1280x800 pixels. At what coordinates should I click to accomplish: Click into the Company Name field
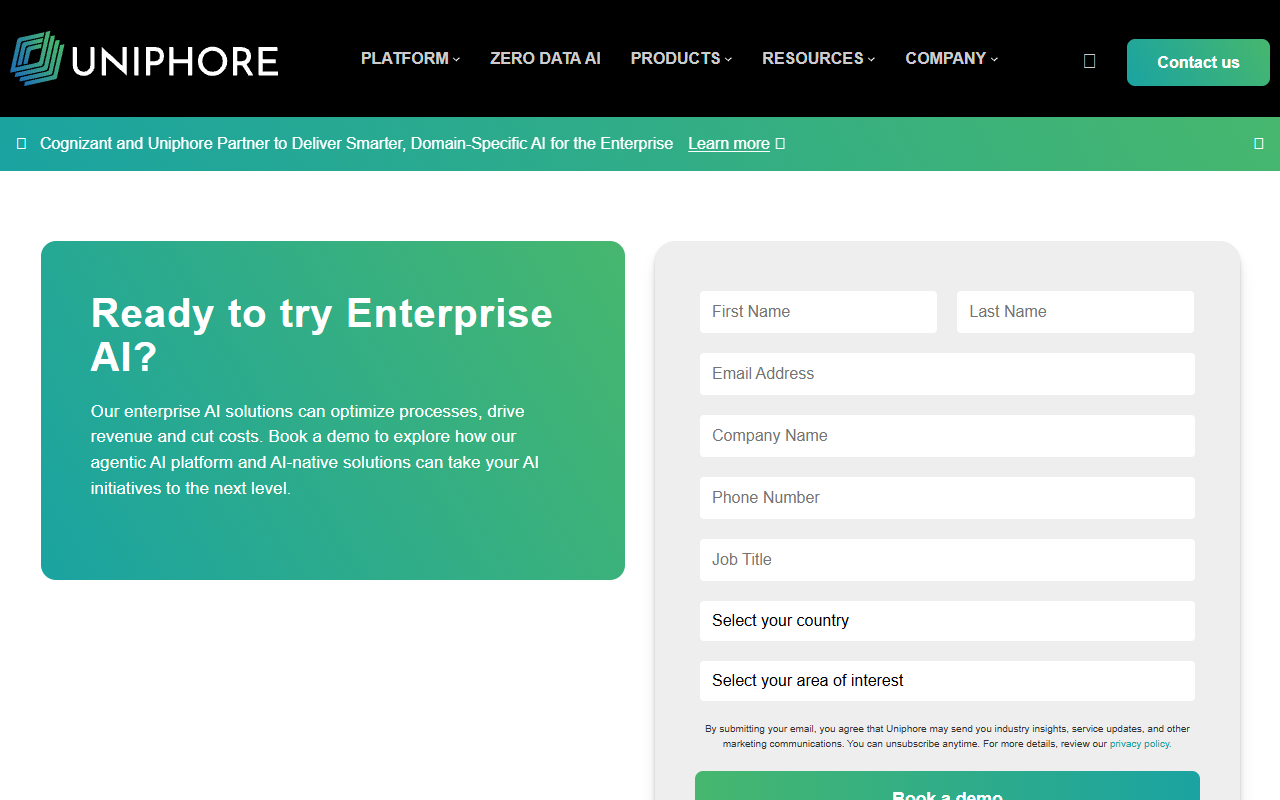point(947,436)
